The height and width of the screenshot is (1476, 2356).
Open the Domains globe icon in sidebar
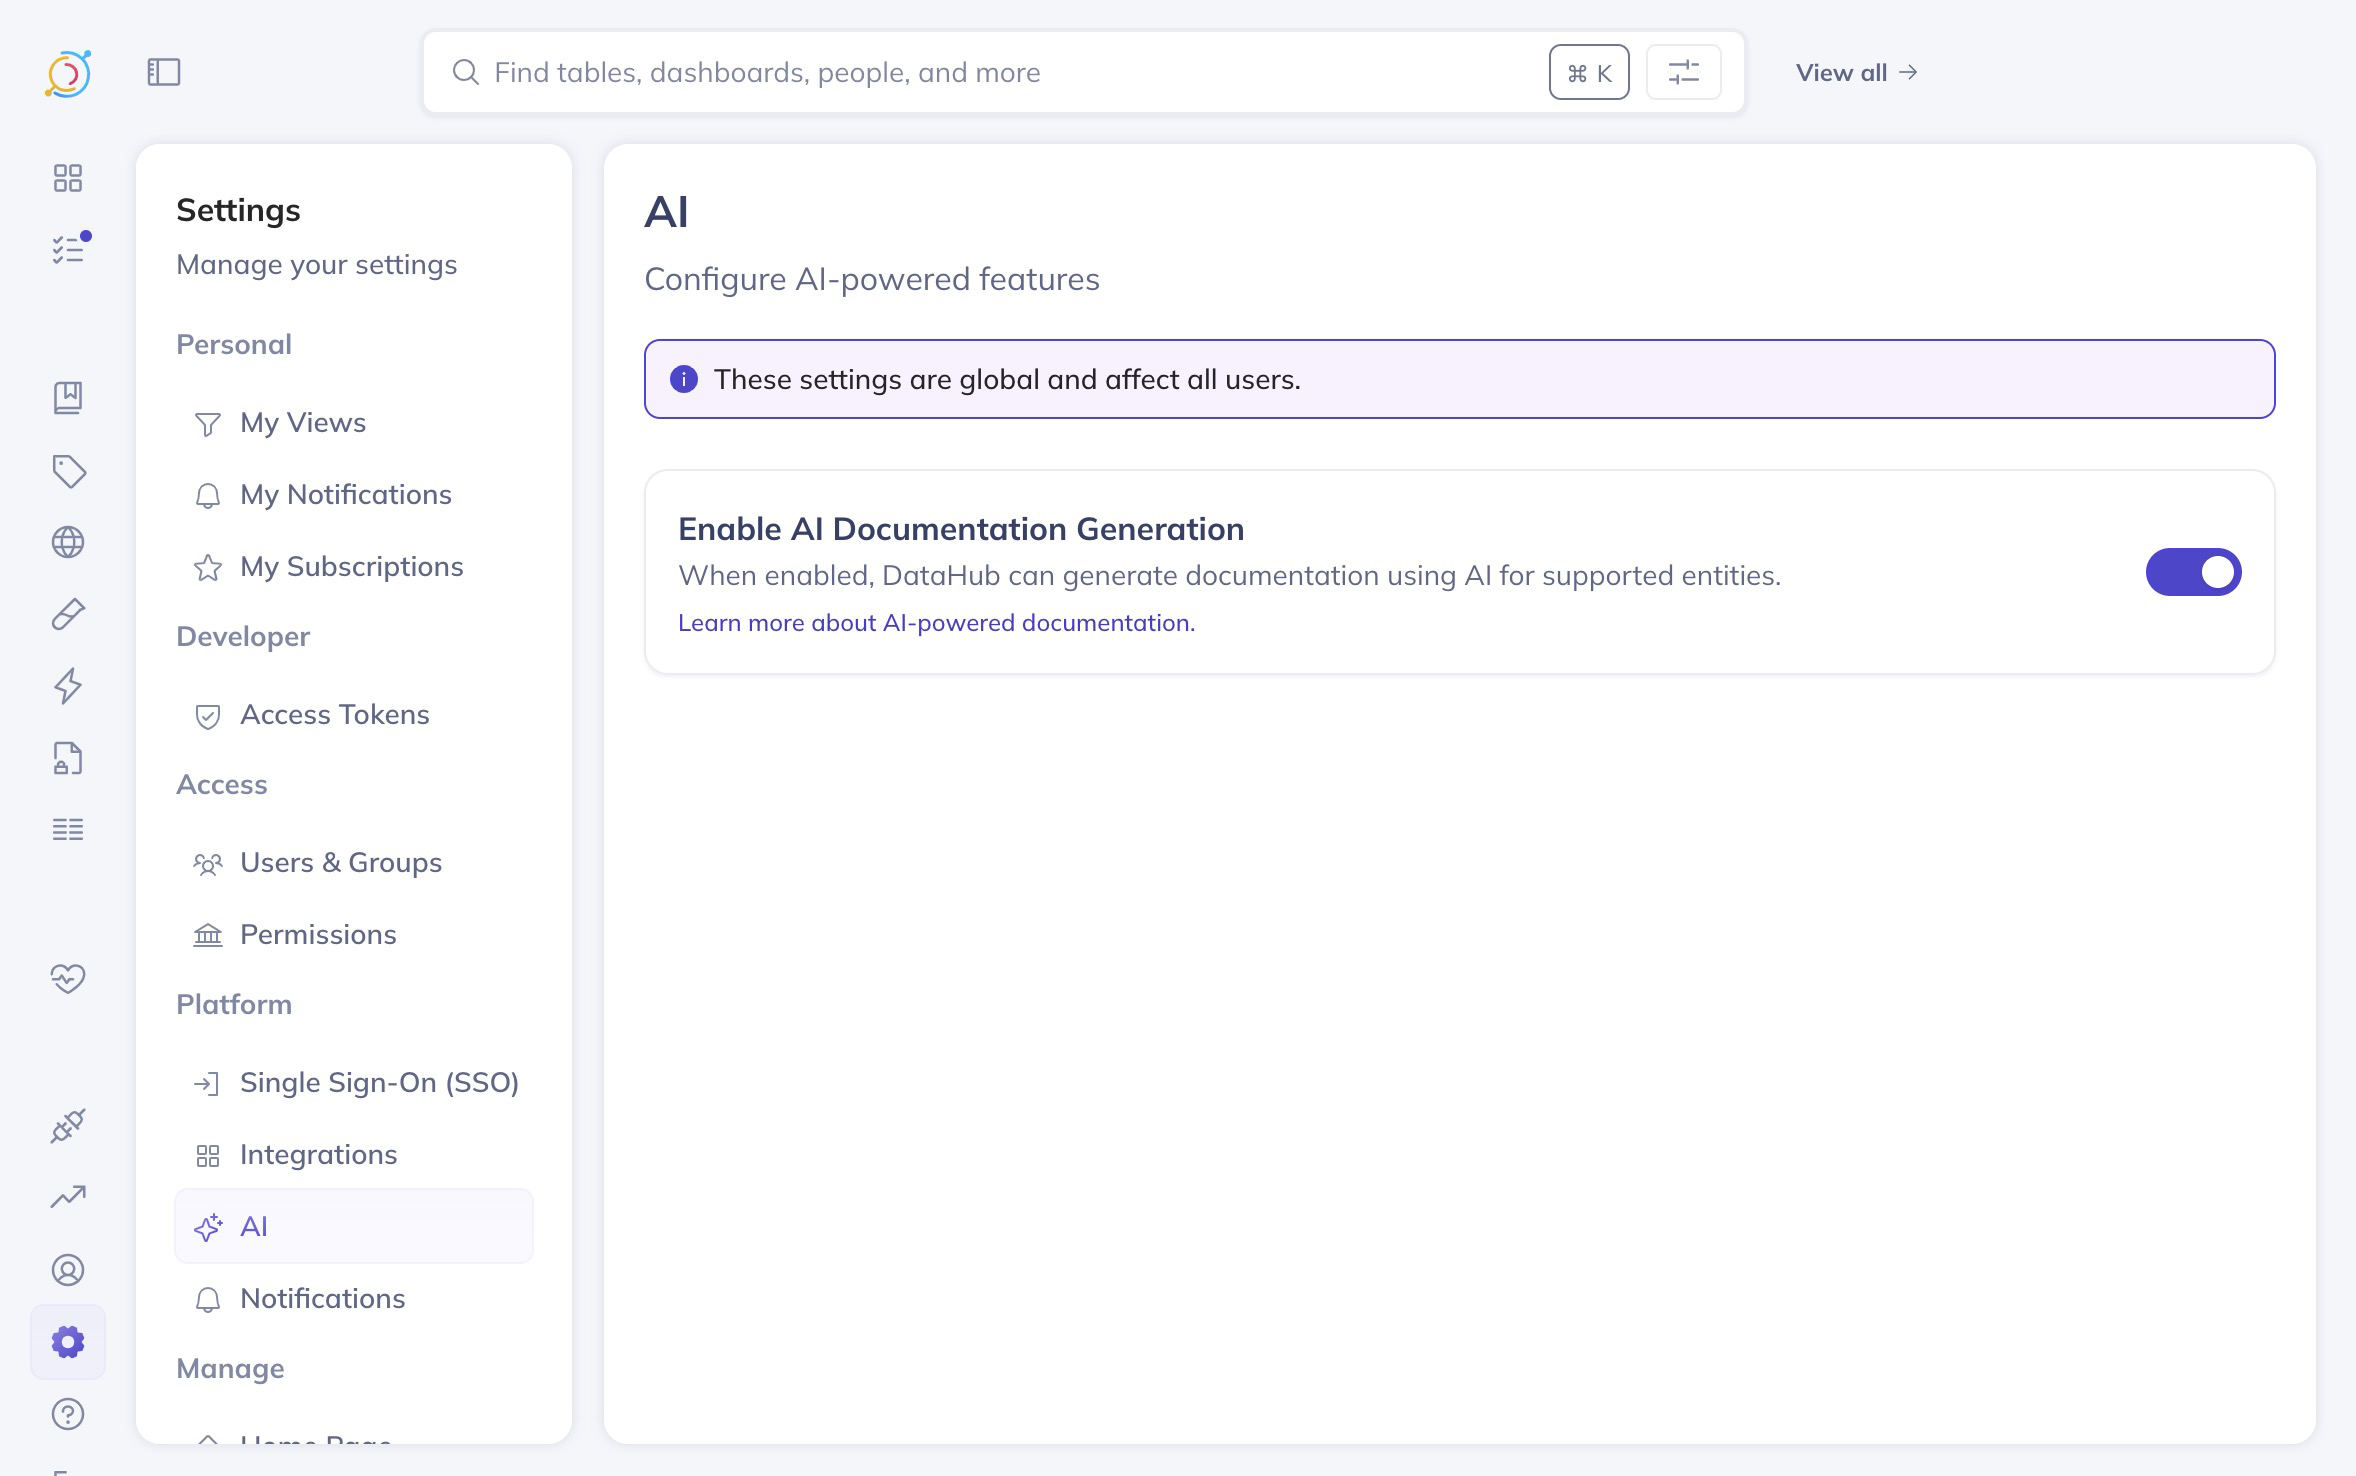pos(68,543)
